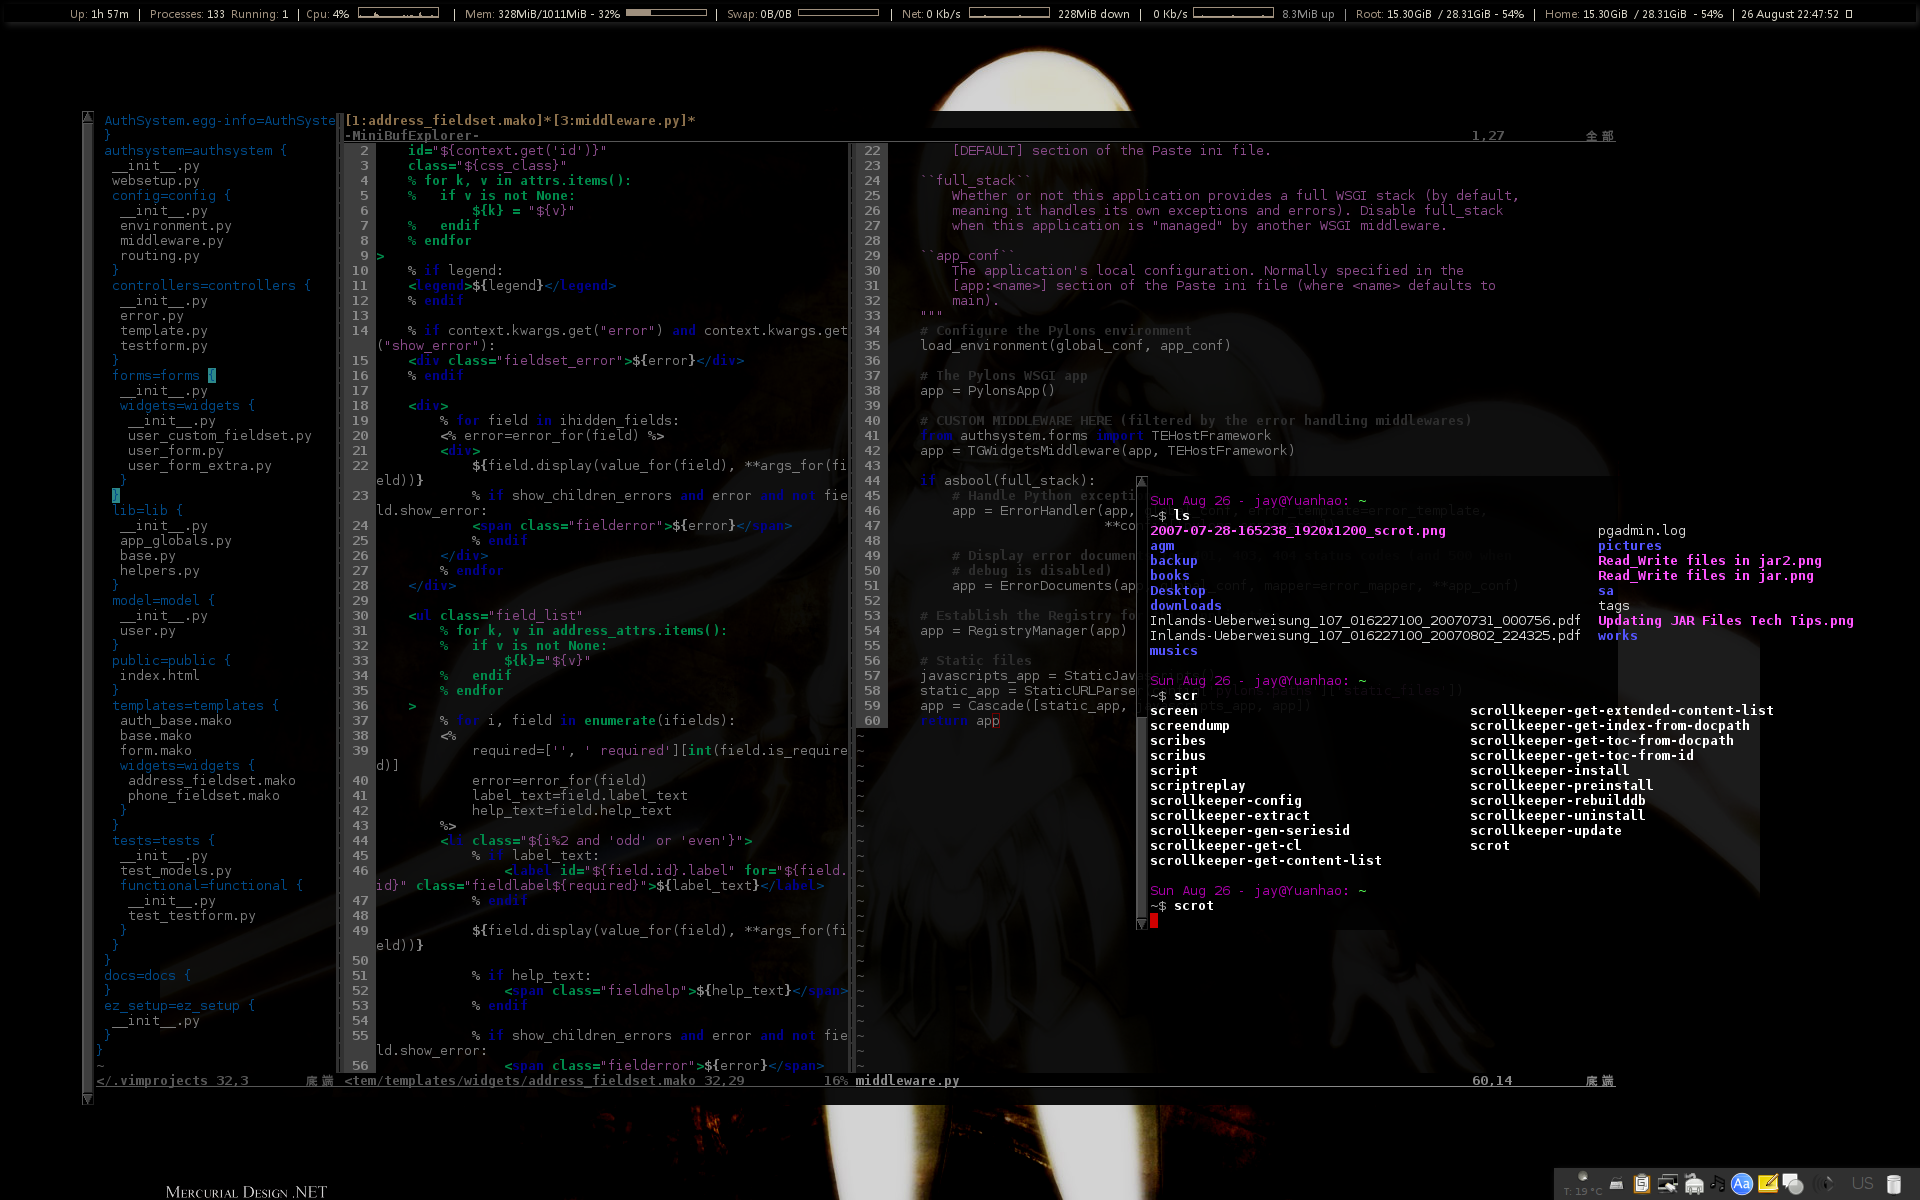Open the power adapter tray icon
The width and height of the screenshot is (1920, 1200).
(x=1693, y=1184)
